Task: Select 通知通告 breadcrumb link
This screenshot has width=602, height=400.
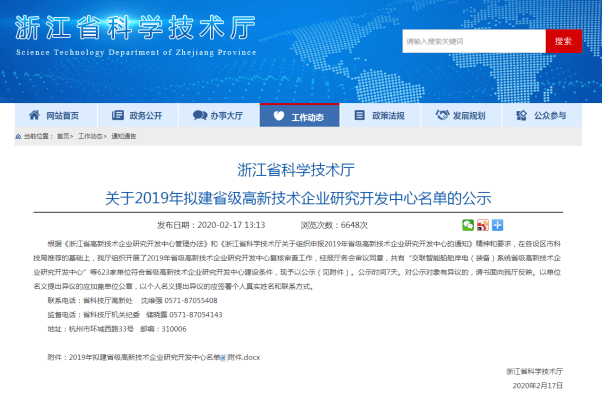Action: [x=124, y=135]
